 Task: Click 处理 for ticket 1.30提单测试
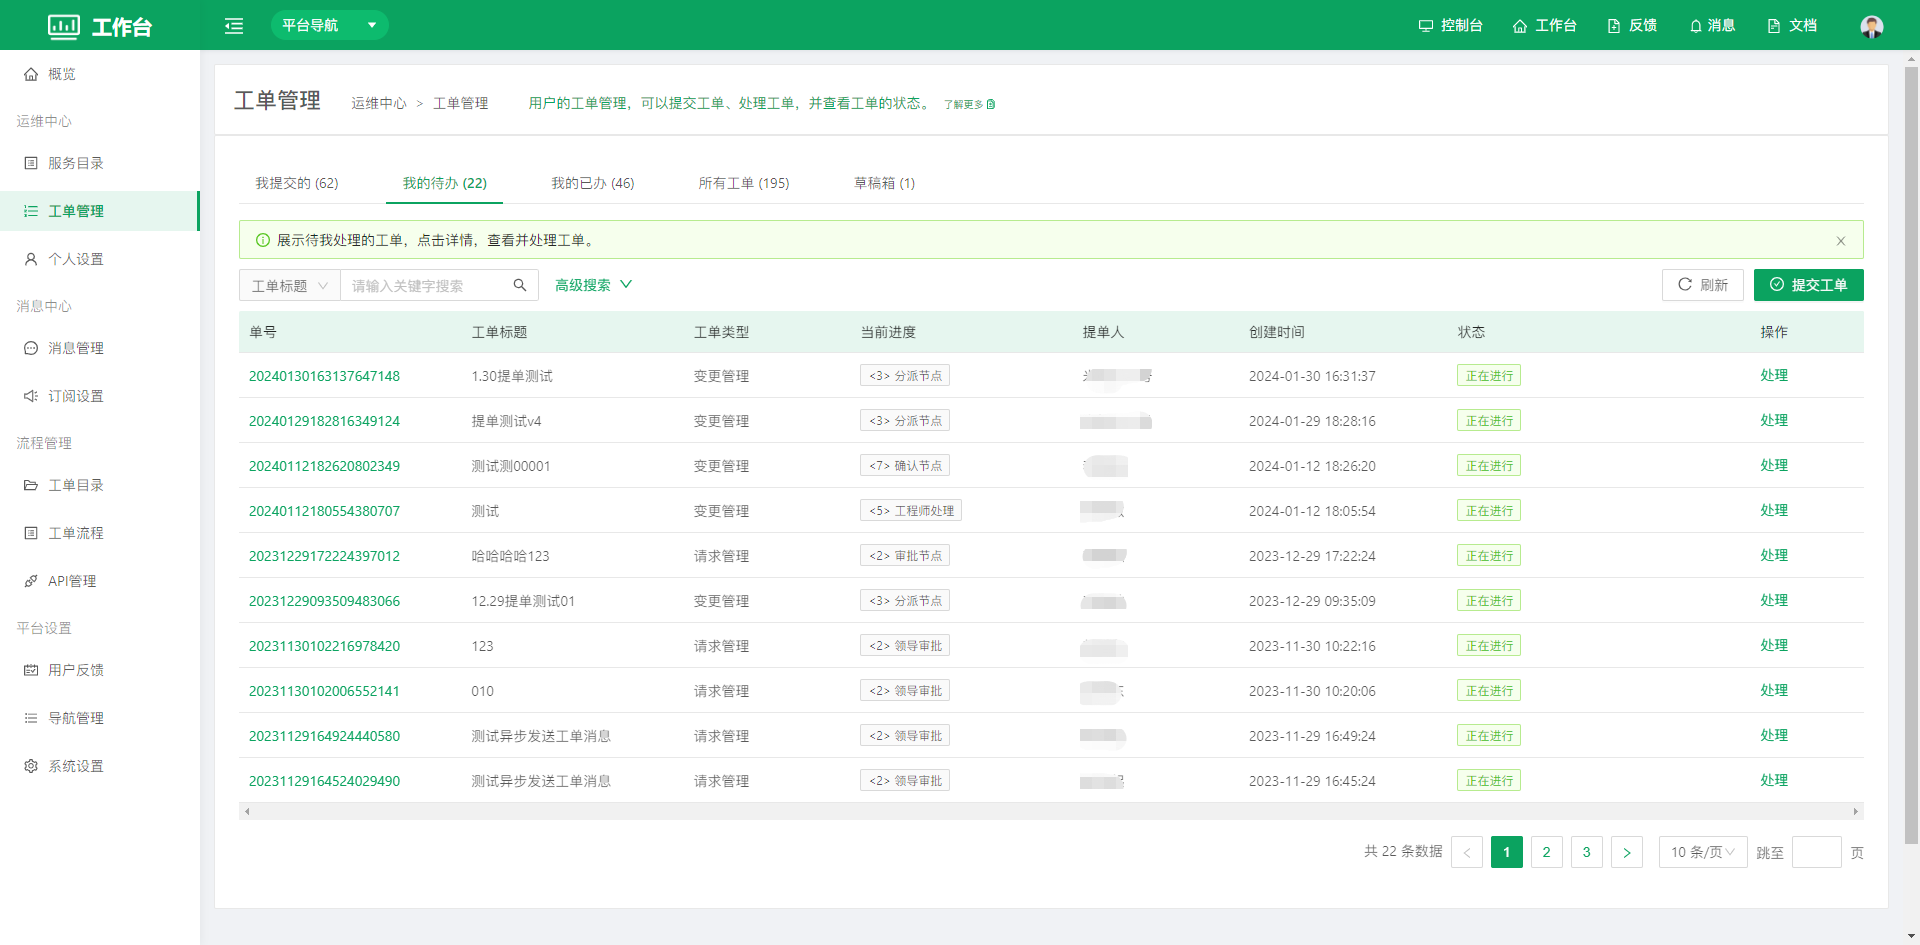1774,375
